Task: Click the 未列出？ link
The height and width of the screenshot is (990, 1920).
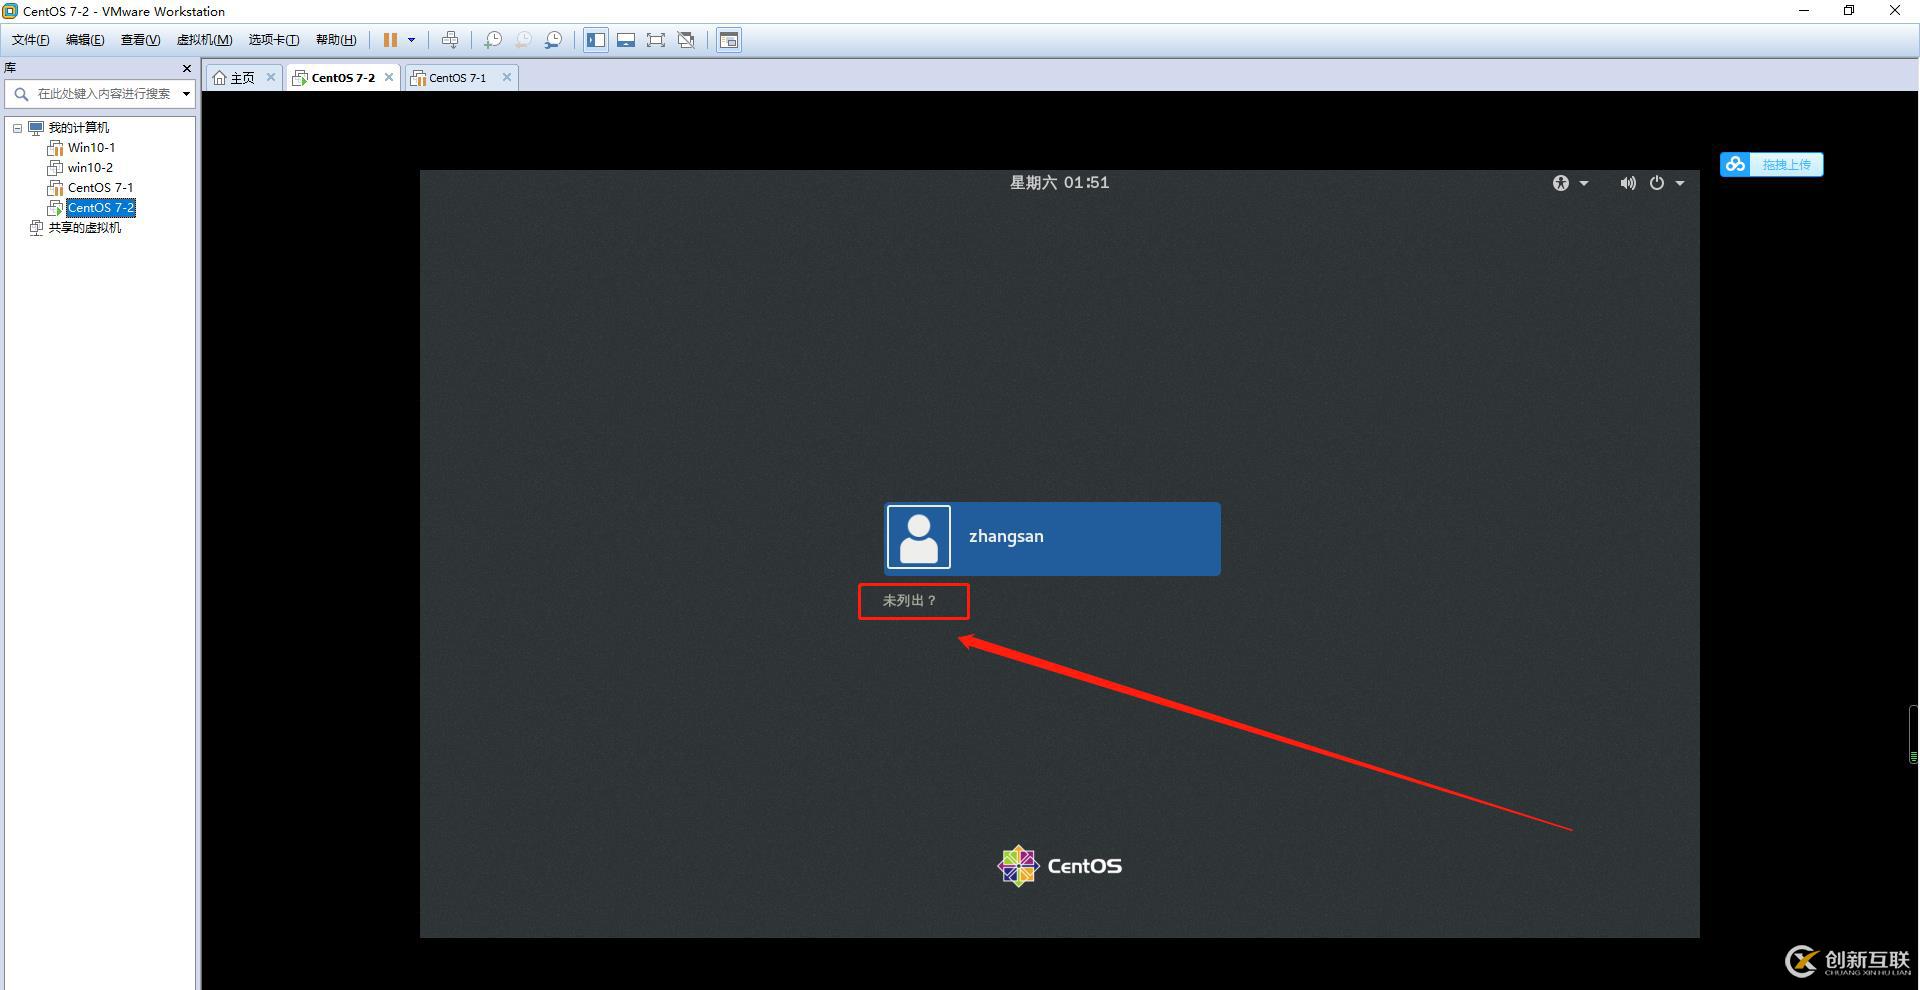Action: [910, 601]
